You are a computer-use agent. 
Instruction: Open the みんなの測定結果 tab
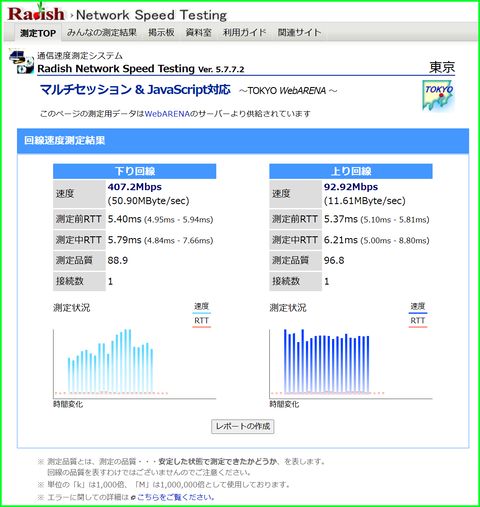click(x=102, y=32)
